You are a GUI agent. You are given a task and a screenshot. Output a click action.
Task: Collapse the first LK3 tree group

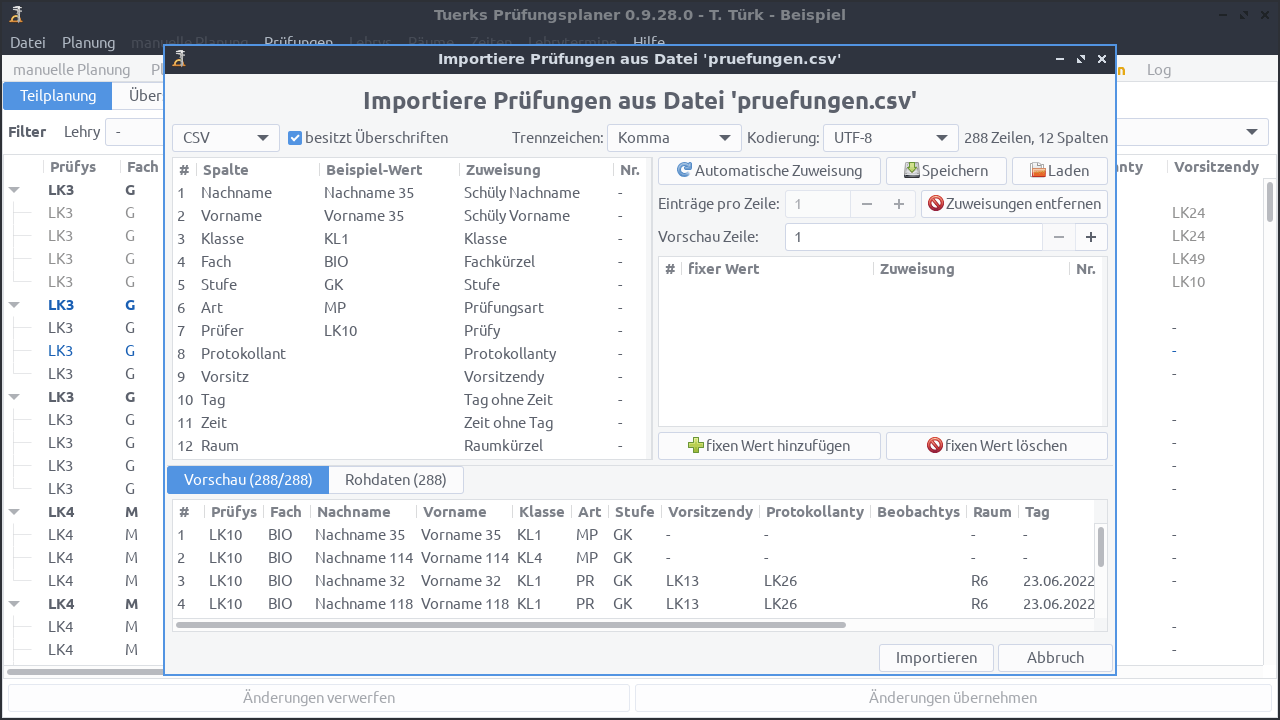pos(15,190)
